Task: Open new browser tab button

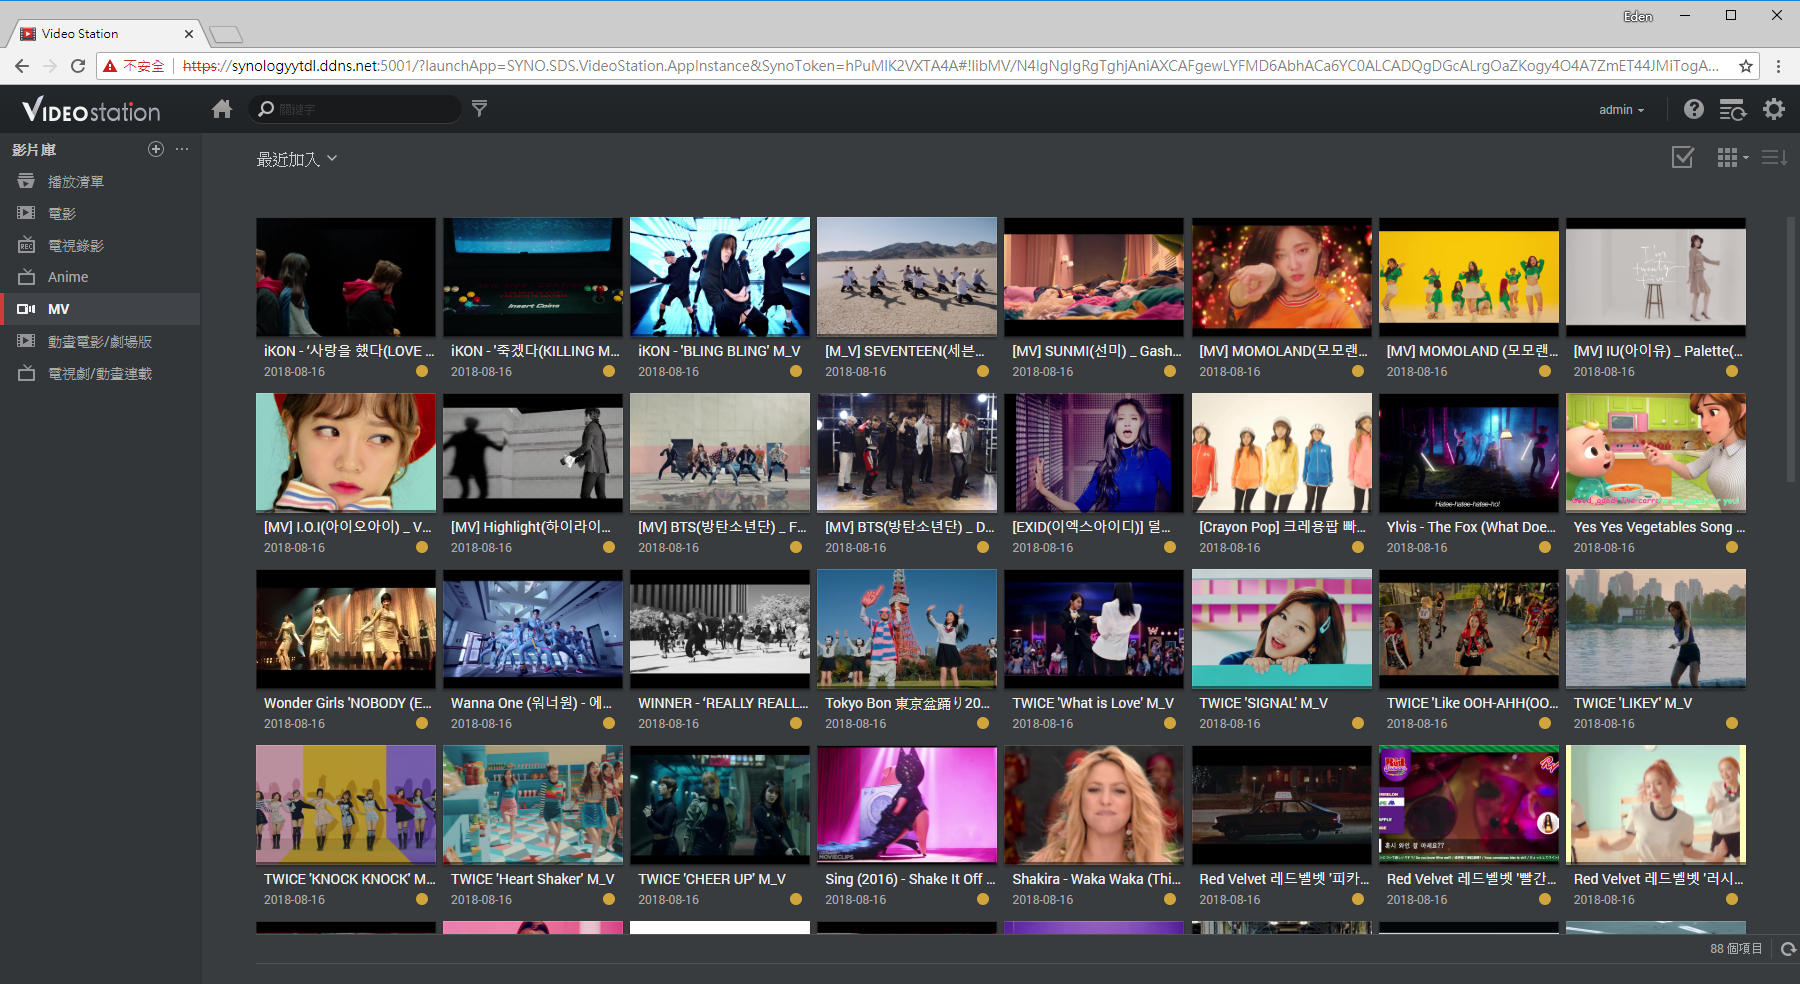Action: point(227,35)
